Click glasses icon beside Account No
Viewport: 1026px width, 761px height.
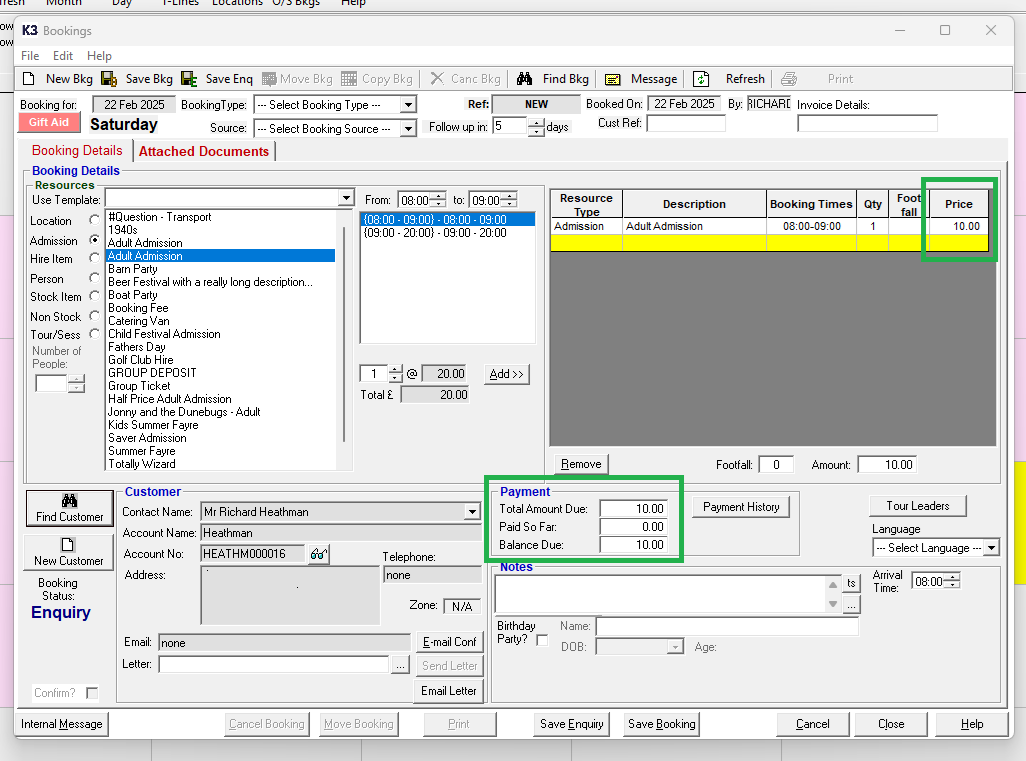coord(319,554)
